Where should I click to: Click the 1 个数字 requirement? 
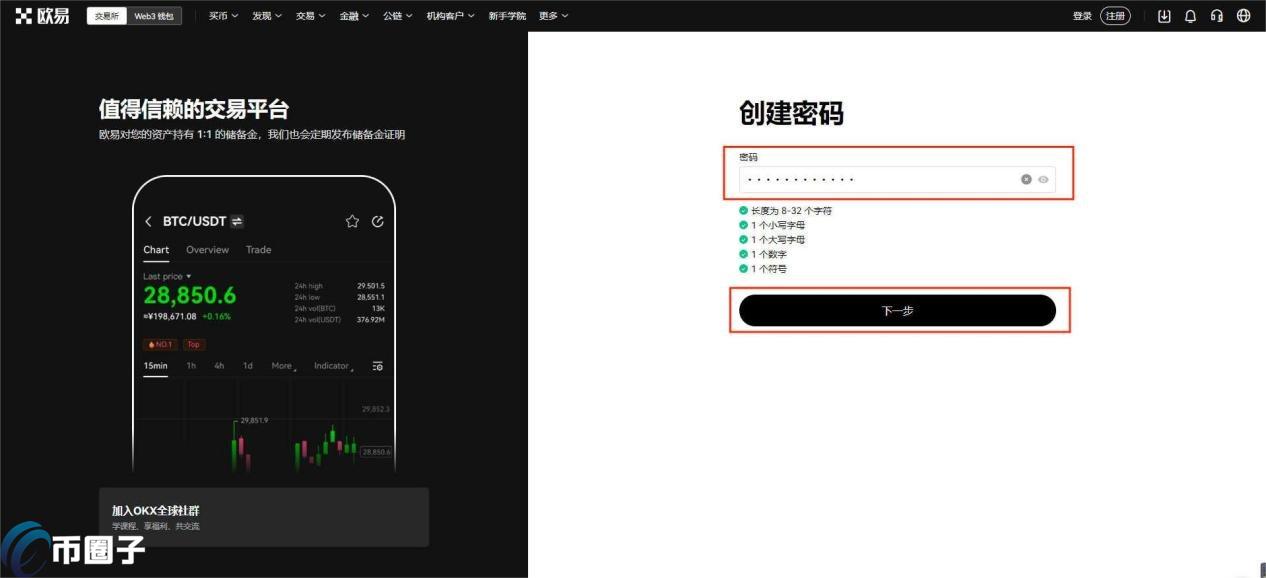(769, 254)
